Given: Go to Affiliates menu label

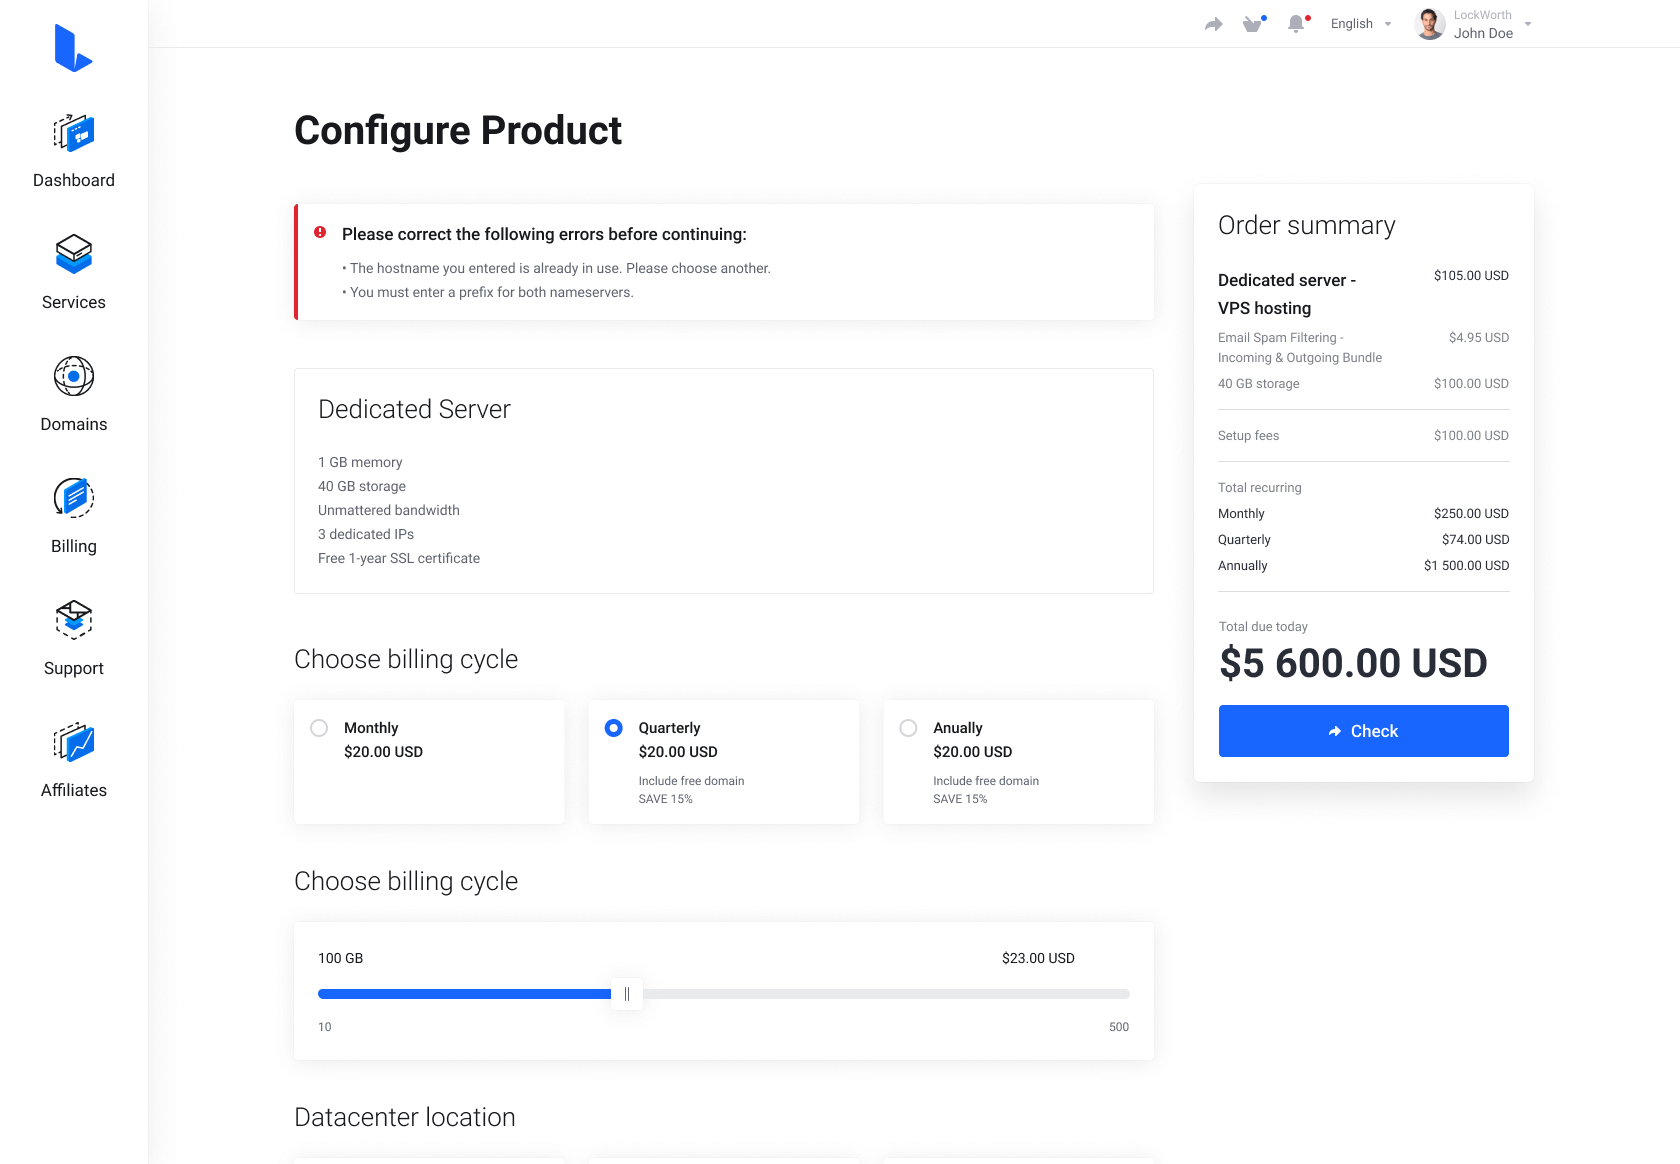Looking at the screenshot, I should pyautogui.click(x=74, y=790).
